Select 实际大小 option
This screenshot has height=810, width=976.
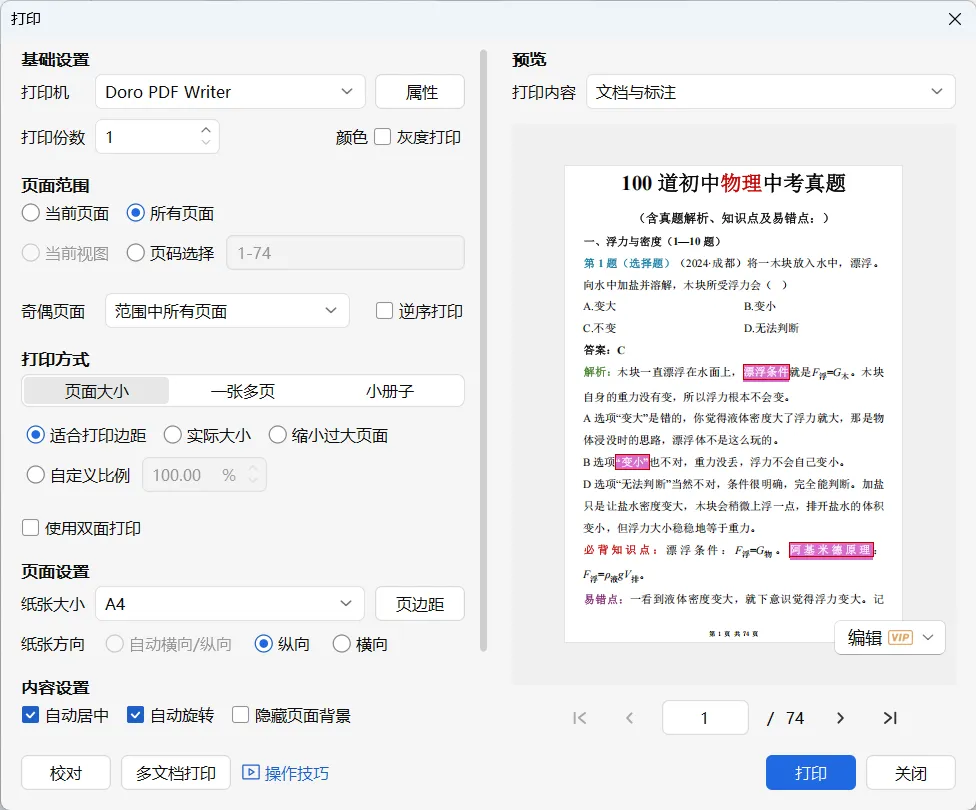[x=172, y=435]
